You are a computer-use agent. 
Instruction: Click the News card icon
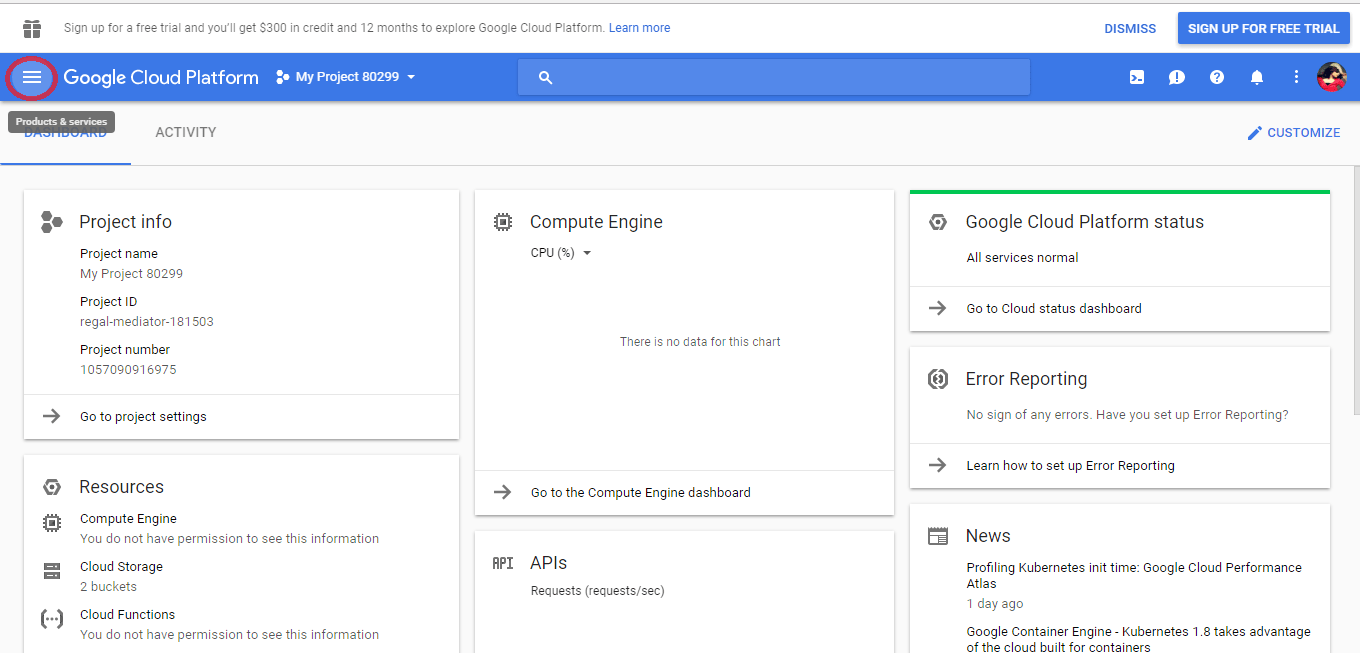click(938, 536)
